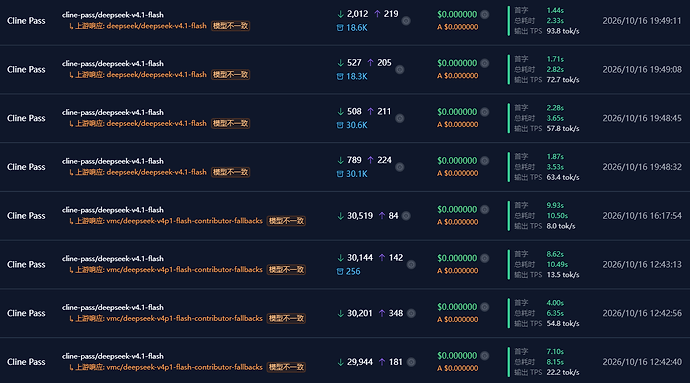
Task: Click 模型不一致 badge in 19:48:32 row
Action: (231, 172)
